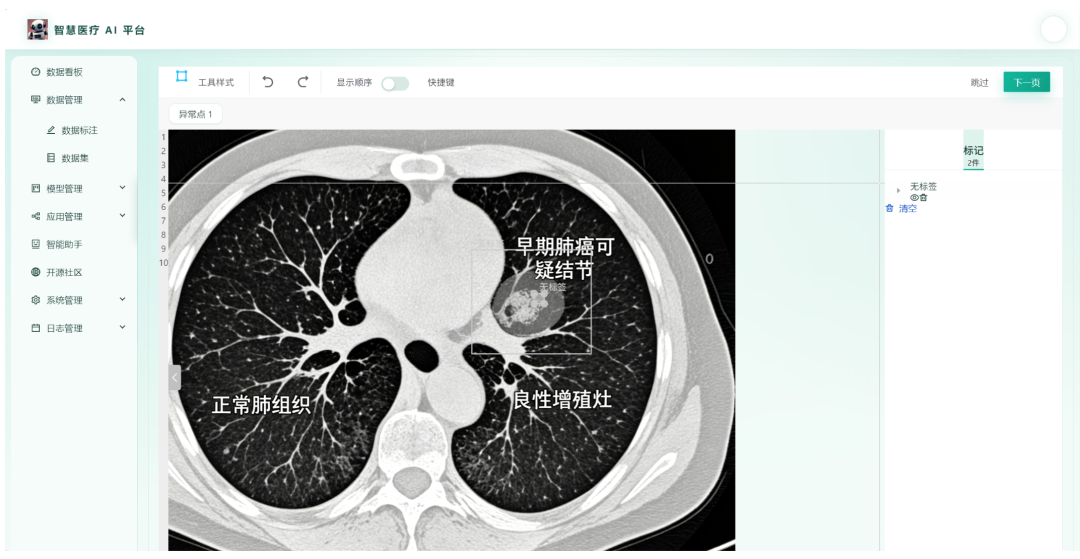1080x559 pixels.
Task: Select the 无标签 entry in mark list
Action: click(x=923, y=187)
